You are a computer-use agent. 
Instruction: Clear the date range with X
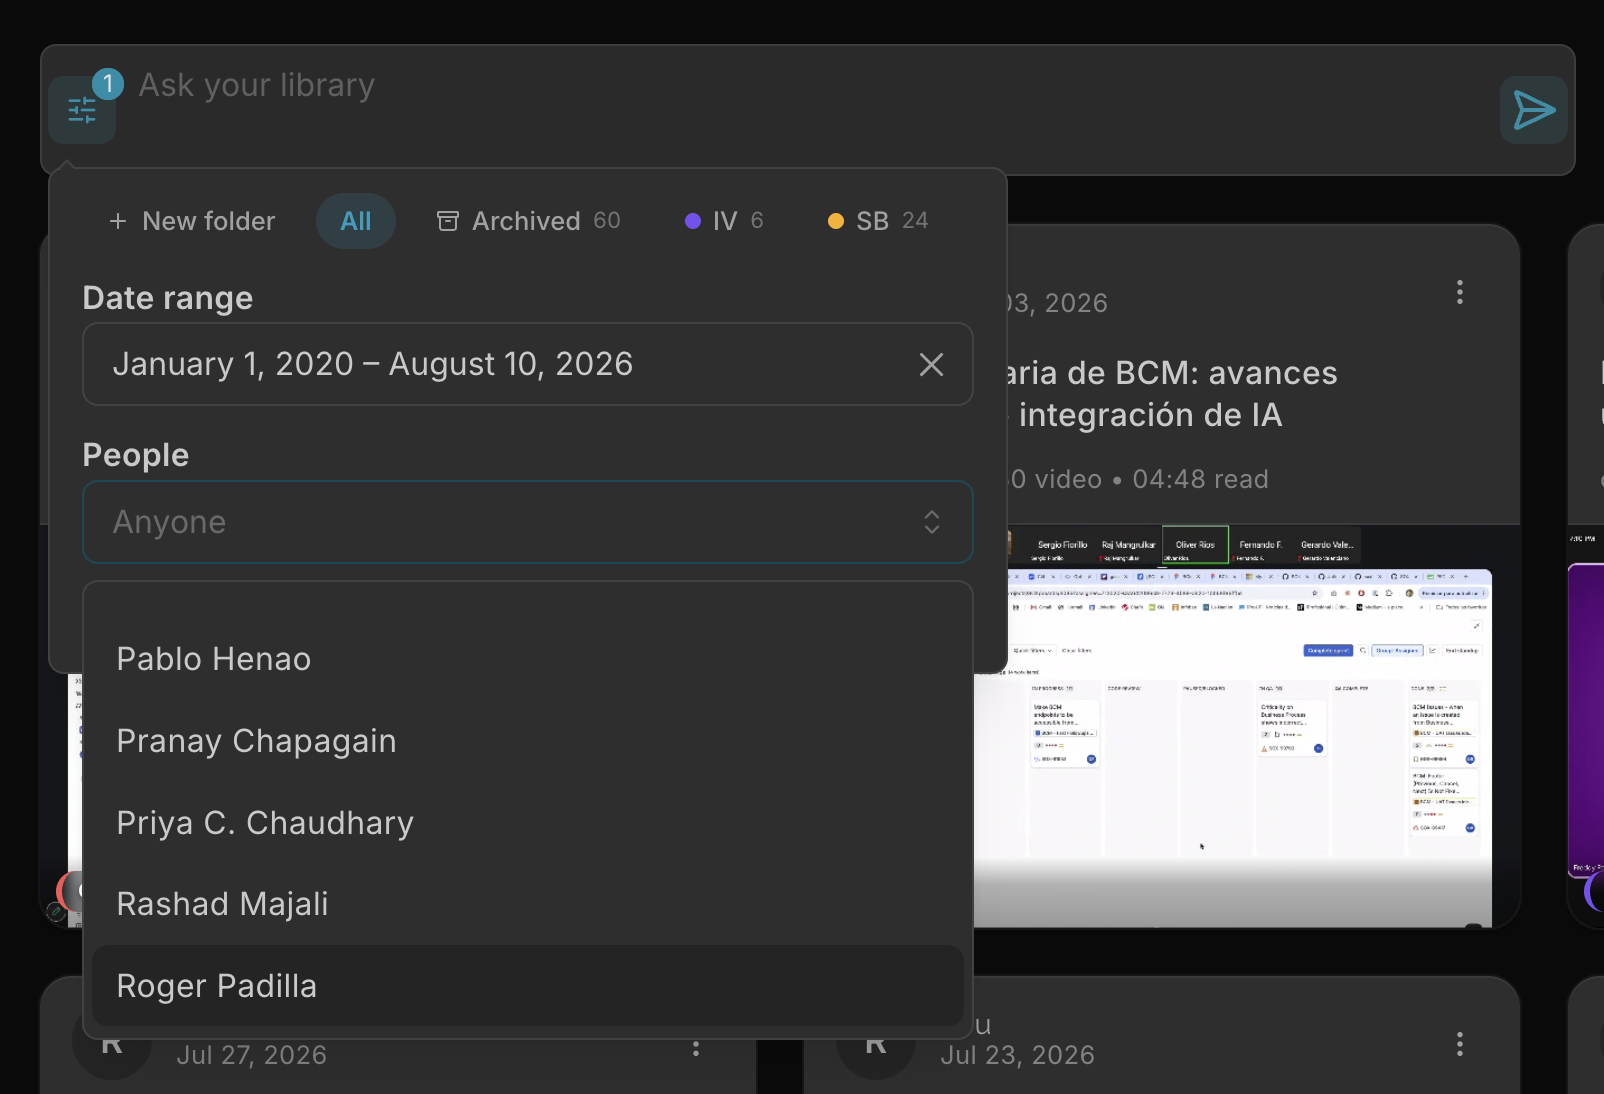(x=931, y=365)
